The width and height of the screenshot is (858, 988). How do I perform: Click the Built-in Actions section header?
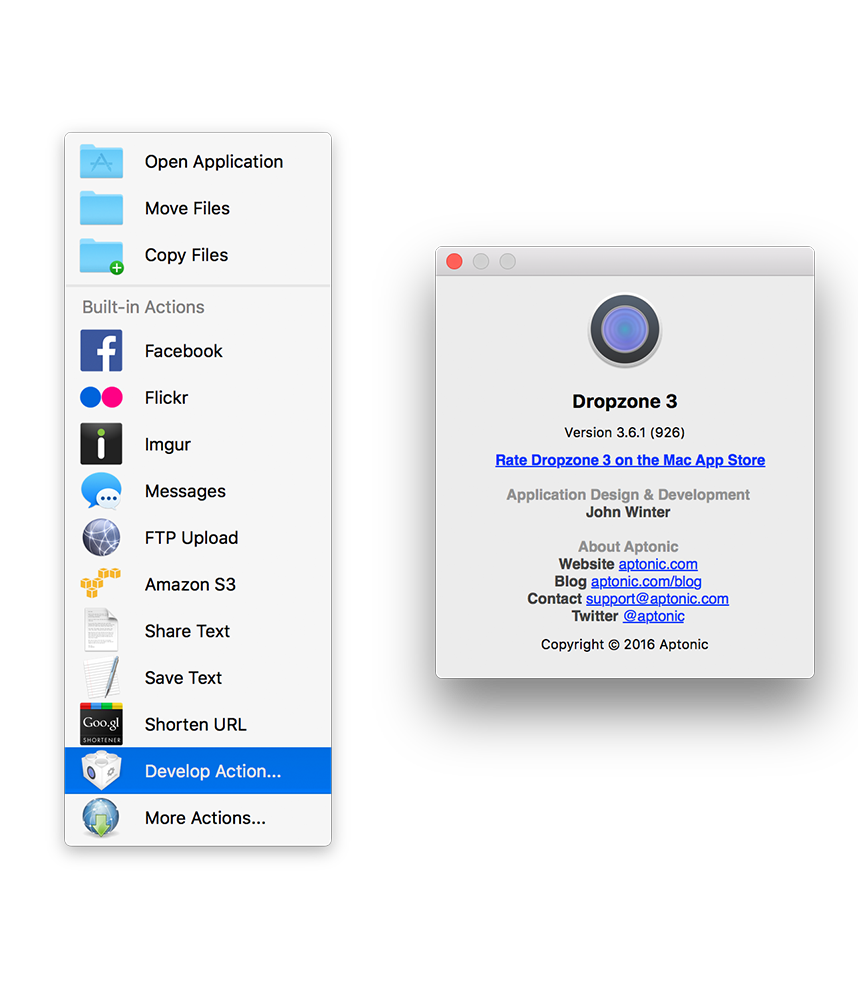pyautogui.click(x=143, y=307)
